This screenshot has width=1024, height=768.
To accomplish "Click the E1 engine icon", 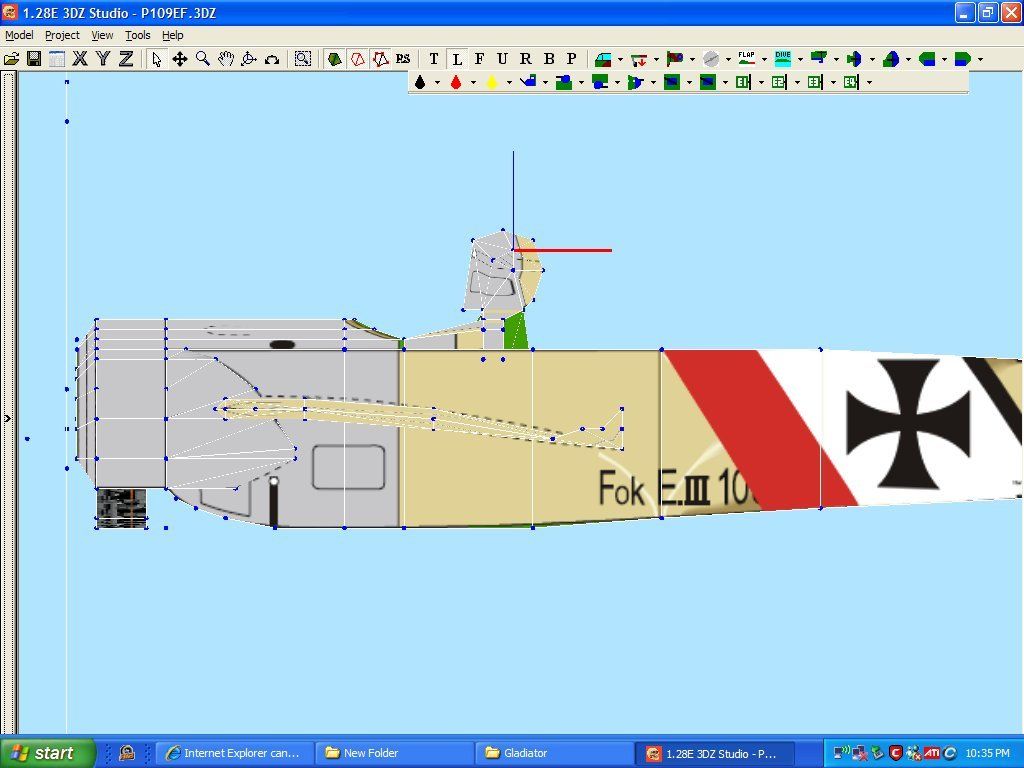I will coord(743,82).
